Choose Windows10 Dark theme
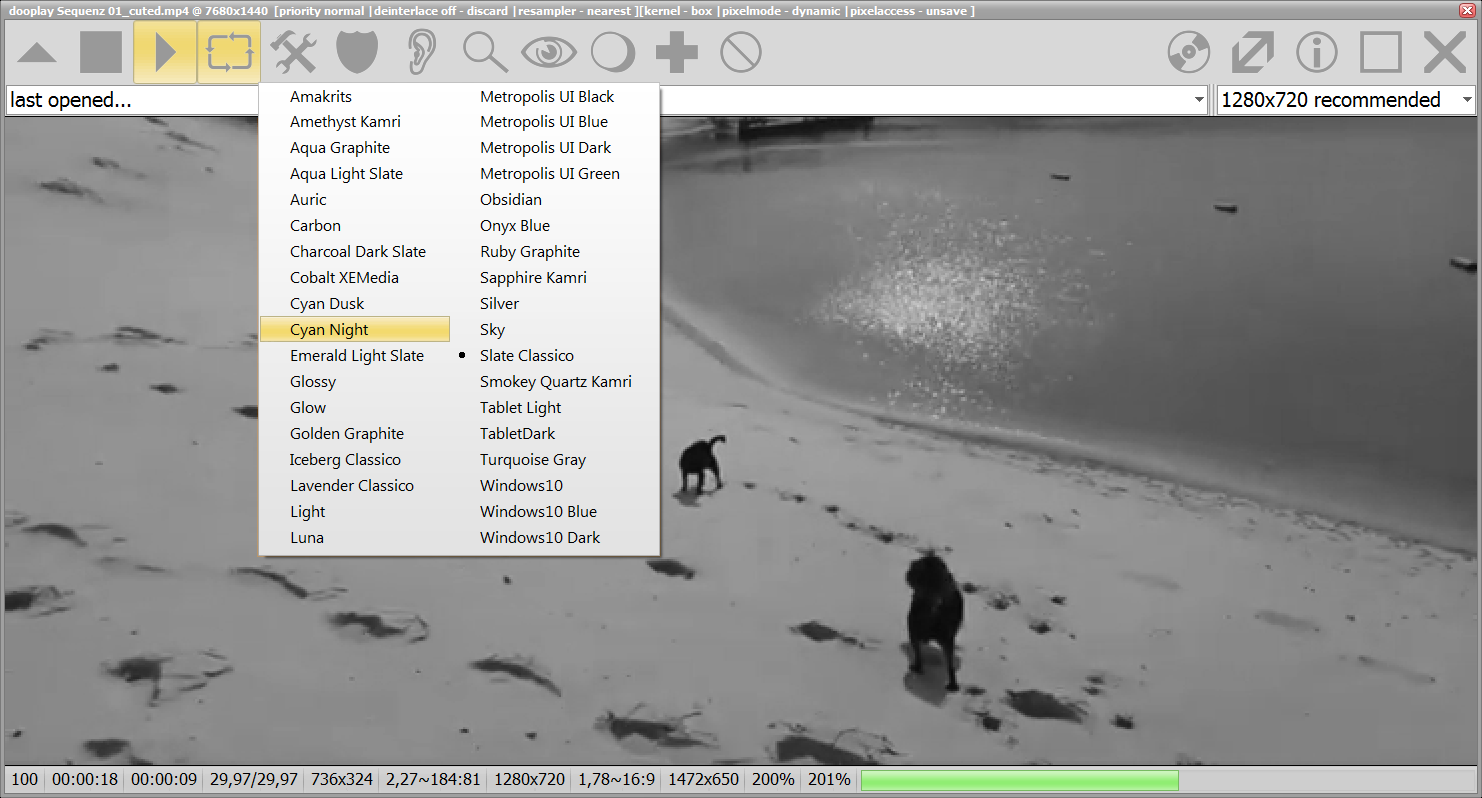The image size is (1482, 798). (x=540, y=538)
